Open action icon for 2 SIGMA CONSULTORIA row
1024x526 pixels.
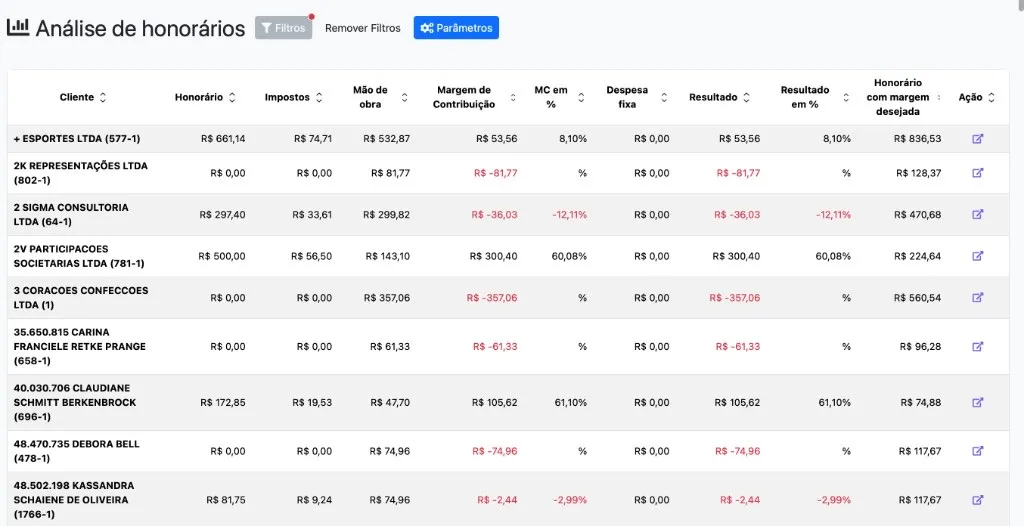pyautogui.click(x=978, y=214)
